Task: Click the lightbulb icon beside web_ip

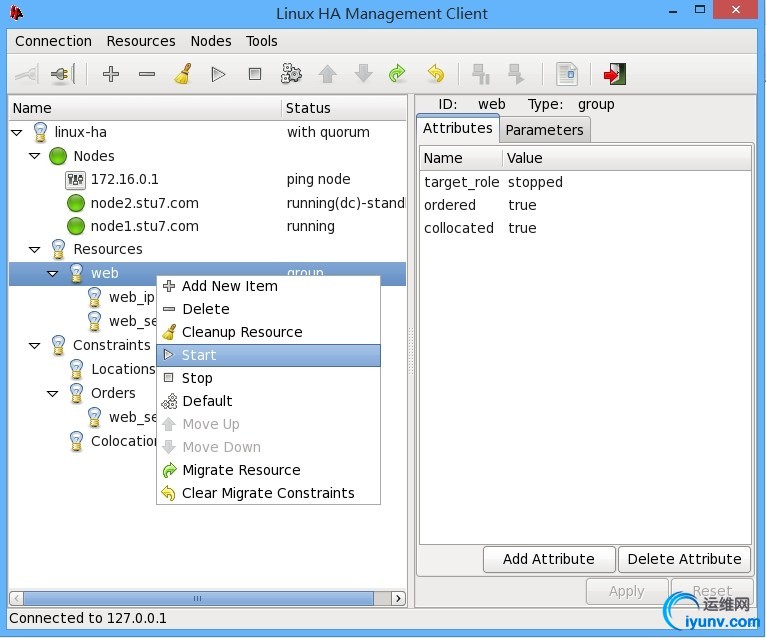Action: tap(94, 298)
